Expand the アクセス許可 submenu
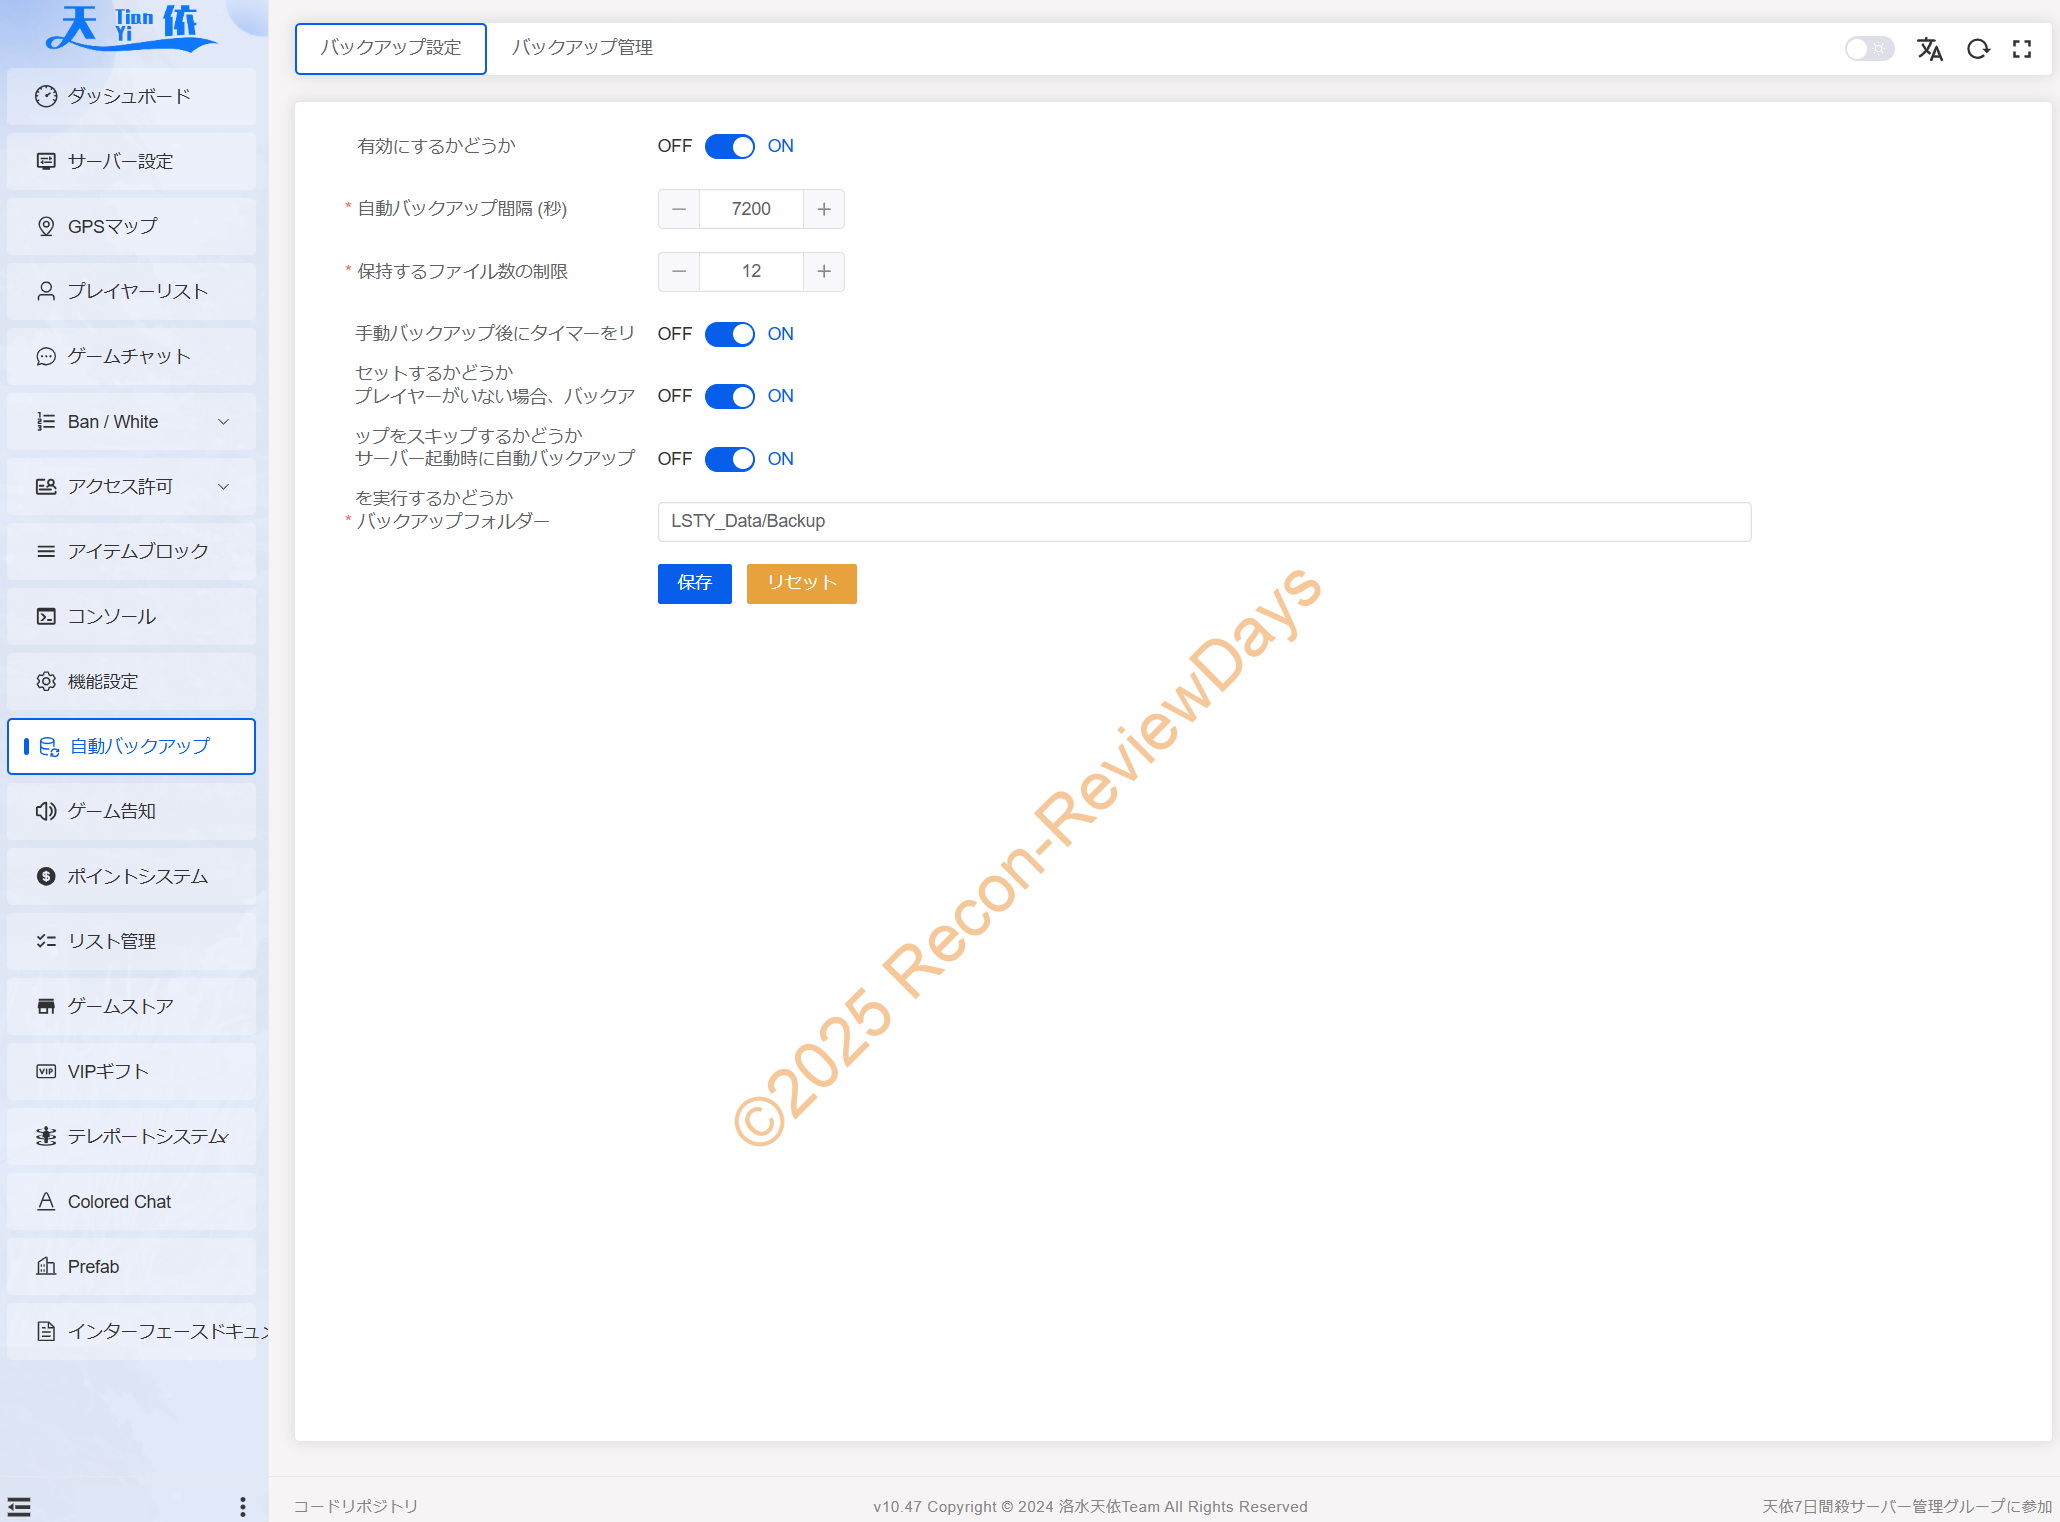The image size is (2060, 1522). [x=131, y=487]
